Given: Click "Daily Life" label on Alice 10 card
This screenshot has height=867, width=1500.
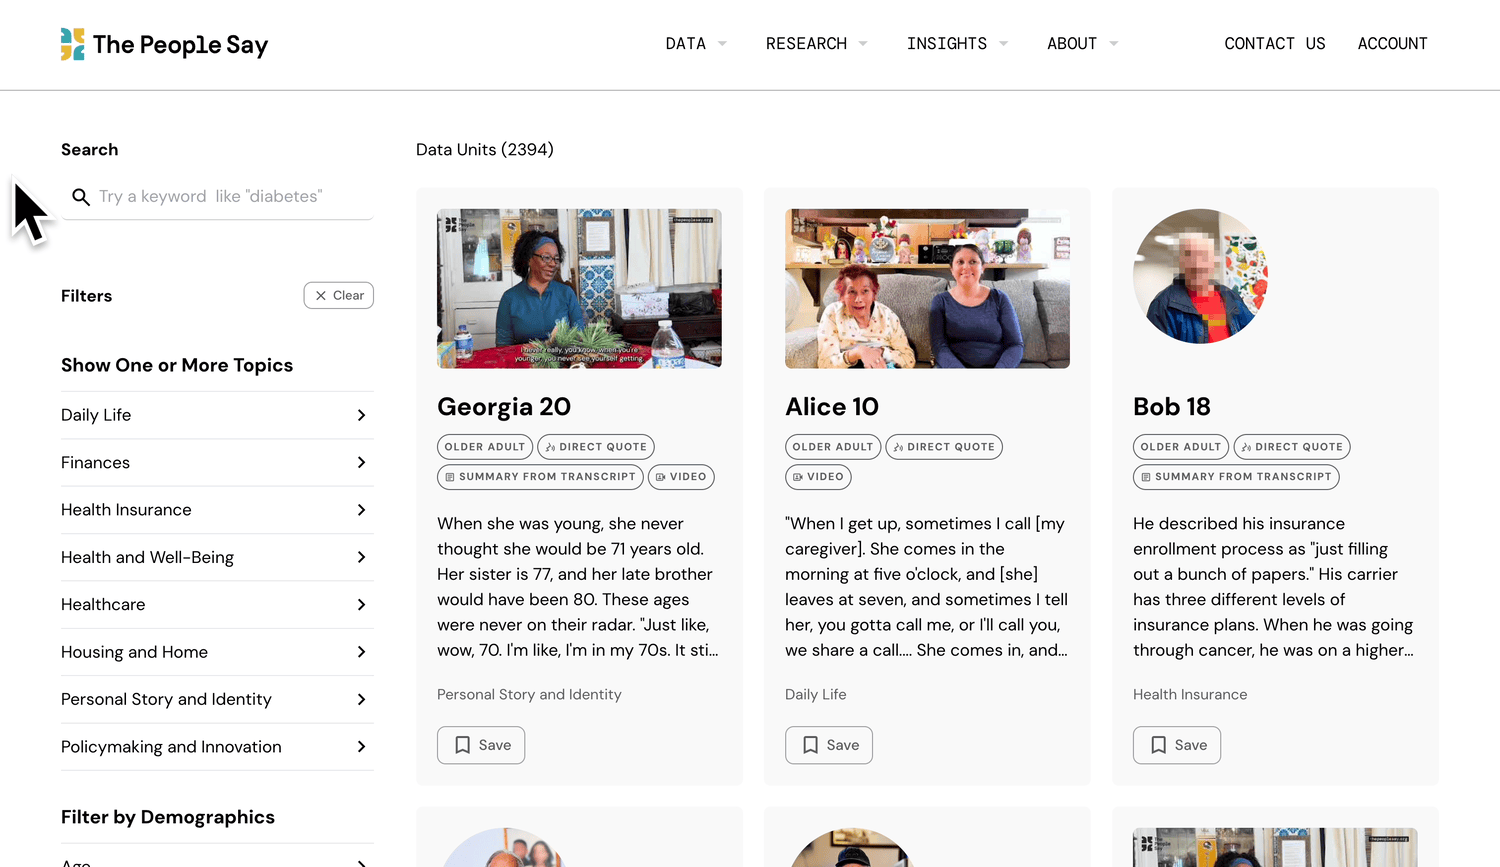Looking at the screenshot, I should pyautogui.click(x=816, y=694).
